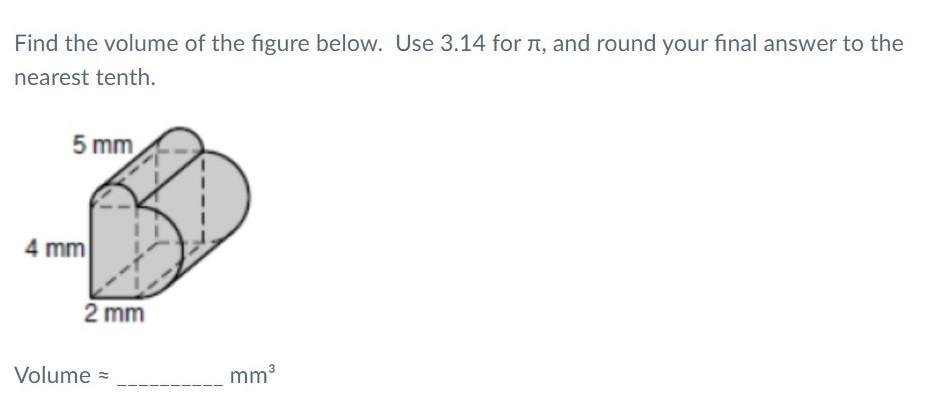Click the 4 mm height label

55,248
